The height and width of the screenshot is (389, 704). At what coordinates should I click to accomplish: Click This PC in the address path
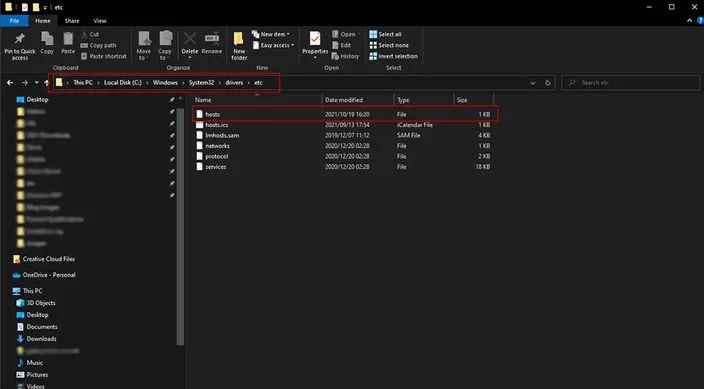click(x=83, y=83)
